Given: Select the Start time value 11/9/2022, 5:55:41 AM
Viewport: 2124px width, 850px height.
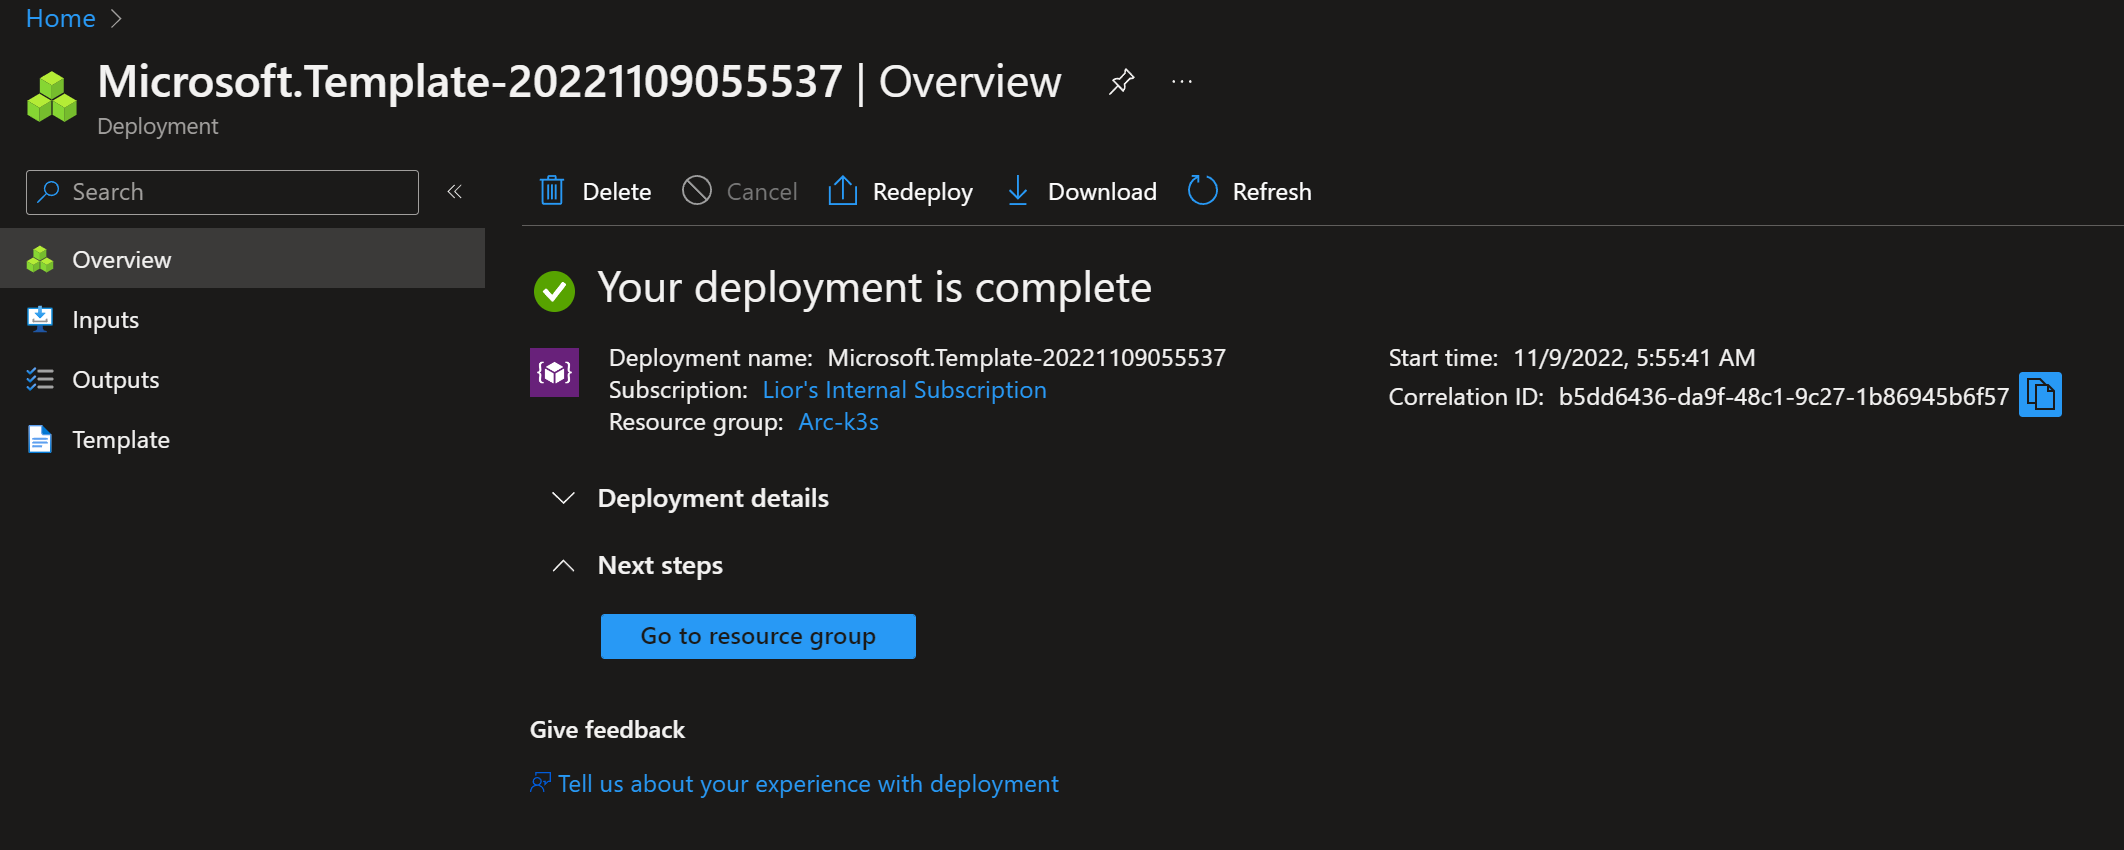Looking at the screenshot, I should [1634, 358].
